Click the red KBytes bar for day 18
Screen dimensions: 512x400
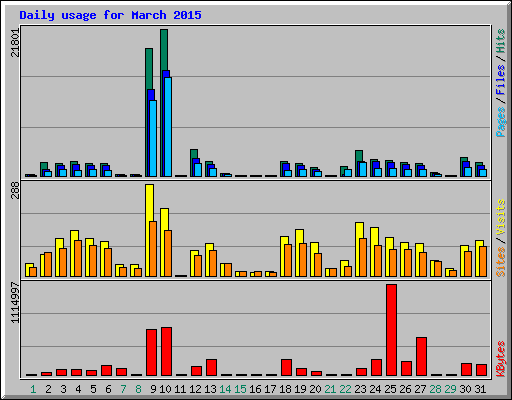click(286, 368)
